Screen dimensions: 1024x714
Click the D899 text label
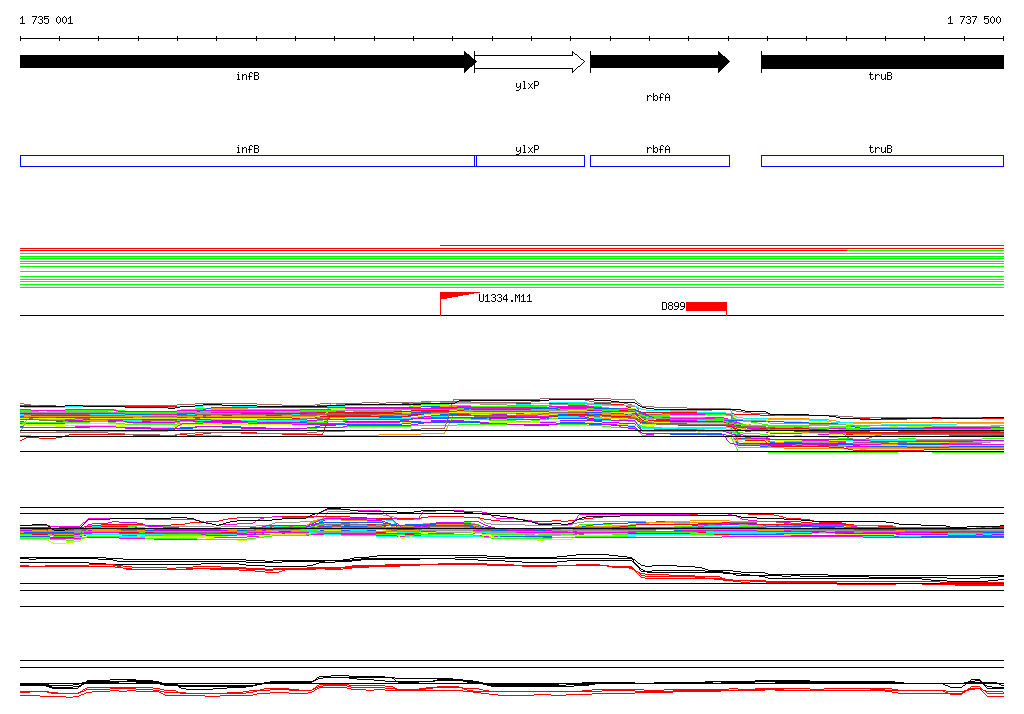(x=673, y=306)
